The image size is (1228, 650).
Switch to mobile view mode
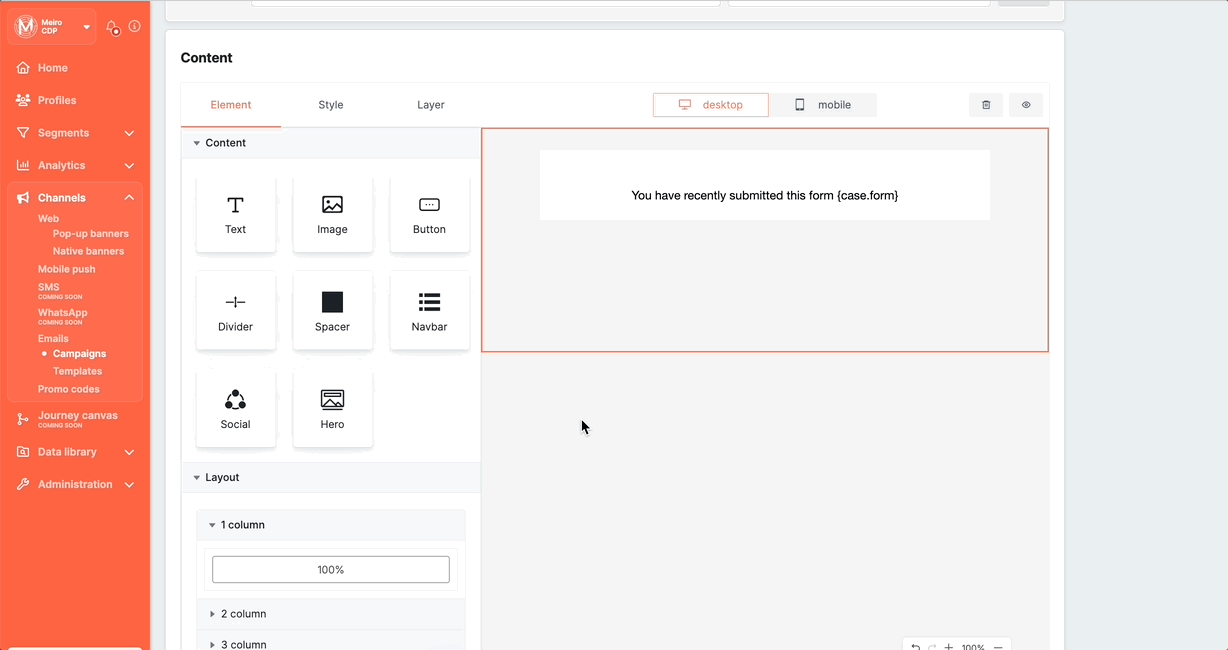point(823,105)
